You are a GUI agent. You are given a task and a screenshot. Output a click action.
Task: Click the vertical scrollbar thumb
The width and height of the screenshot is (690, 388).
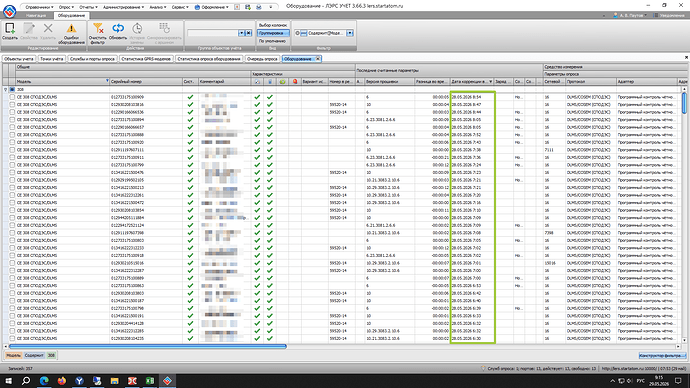[x=684, y=102]
